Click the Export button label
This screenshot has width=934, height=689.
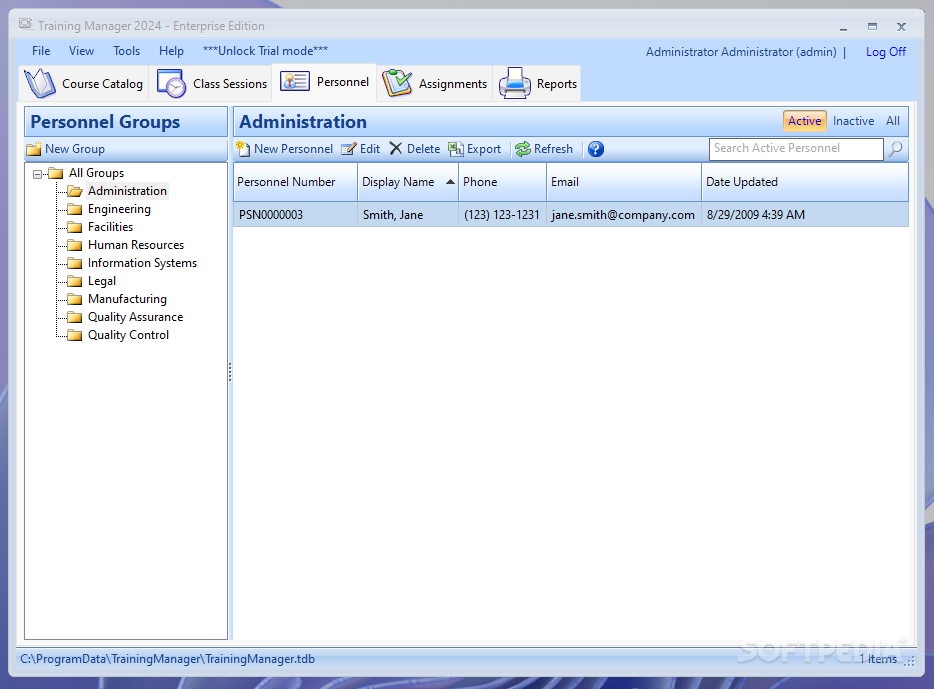484,149
